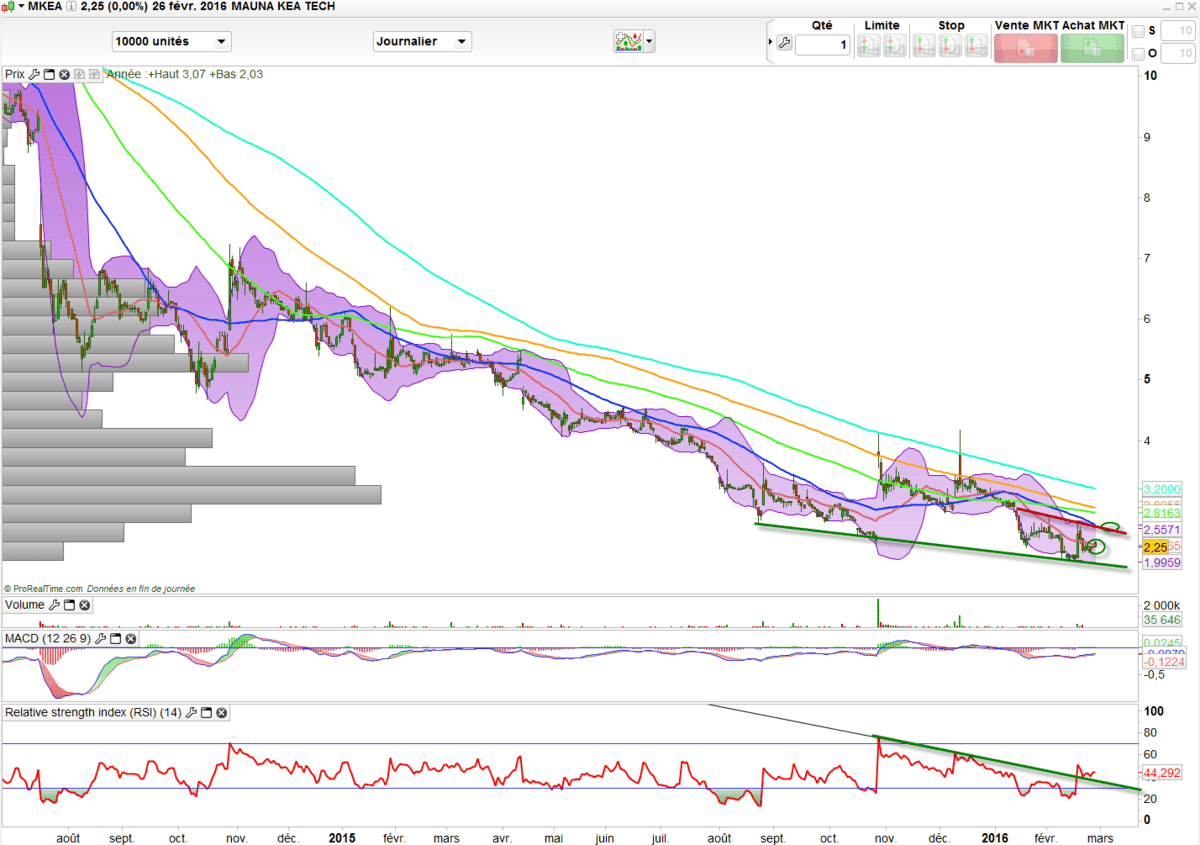Image resolution: width=1200 pixels, height=845 pixels.
Task: Click move-up arrow icon in Prix panel
Action: click(94, 74)
